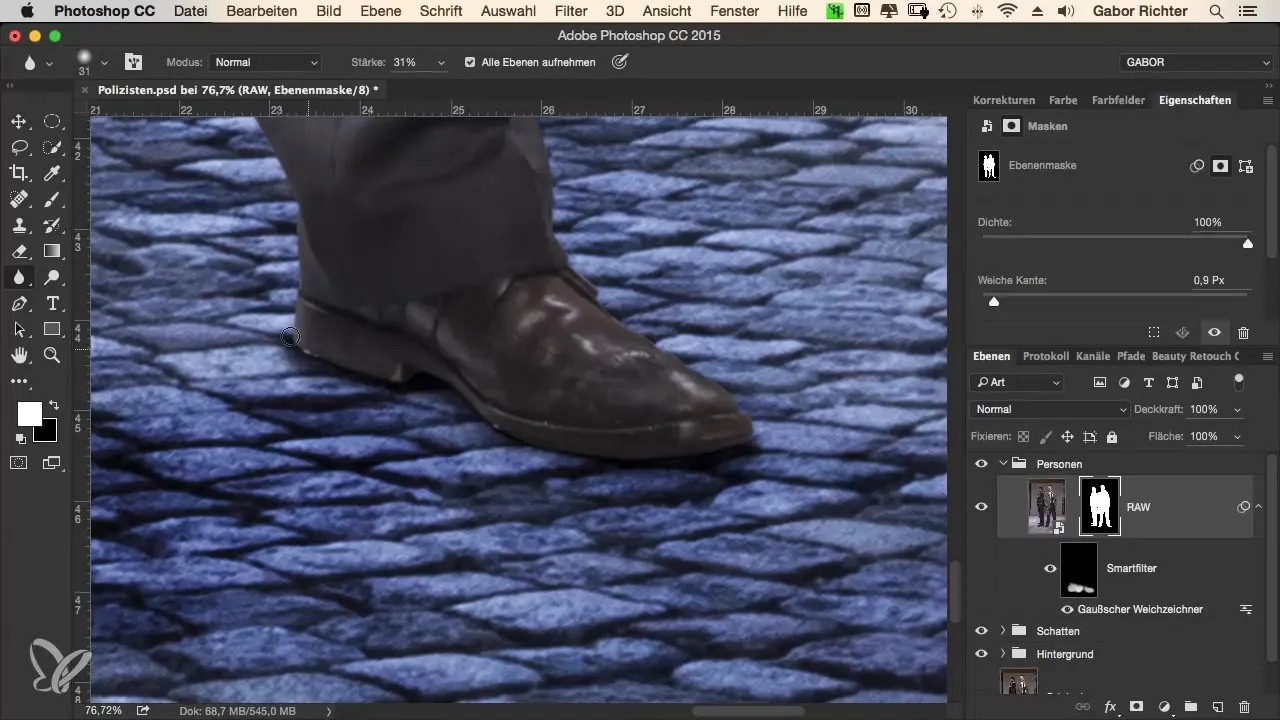
Task: Select the Path Selection tool
Action: pyautogui.click(x=19, y=329)
